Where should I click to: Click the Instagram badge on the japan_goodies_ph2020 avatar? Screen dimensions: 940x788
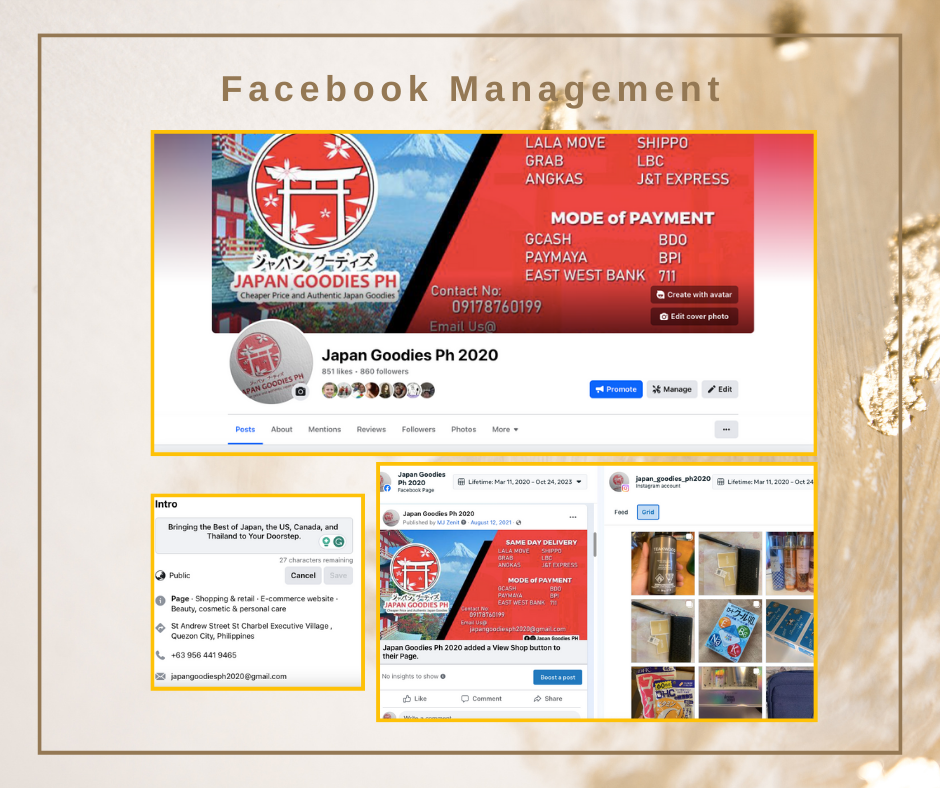point(625,488)
